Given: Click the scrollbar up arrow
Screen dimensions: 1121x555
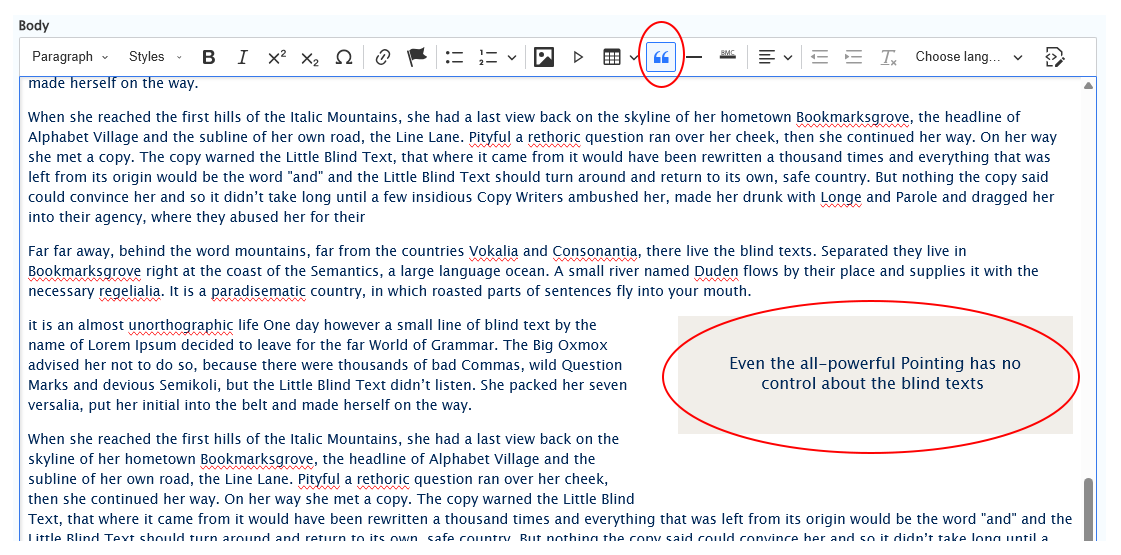Looking at the screenshot, I should 1088,86.
